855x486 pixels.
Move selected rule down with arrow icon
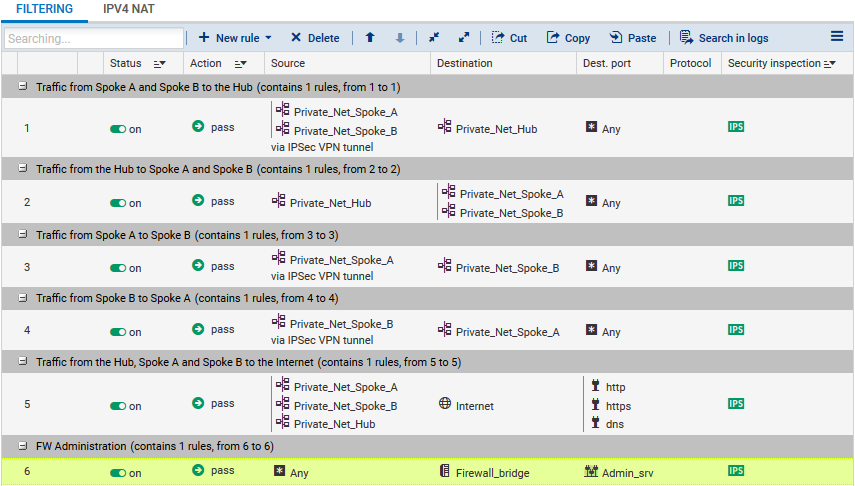coord(400,38)
